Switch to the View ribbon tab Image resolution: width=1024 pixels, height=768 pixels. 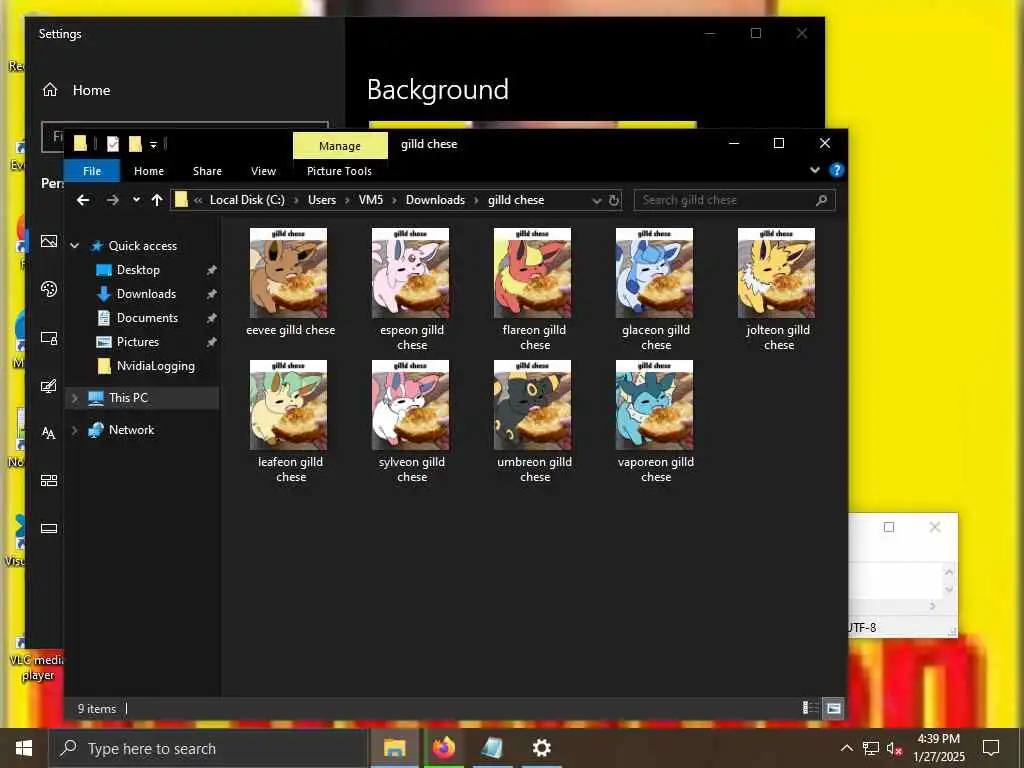(x=263, y=171)
